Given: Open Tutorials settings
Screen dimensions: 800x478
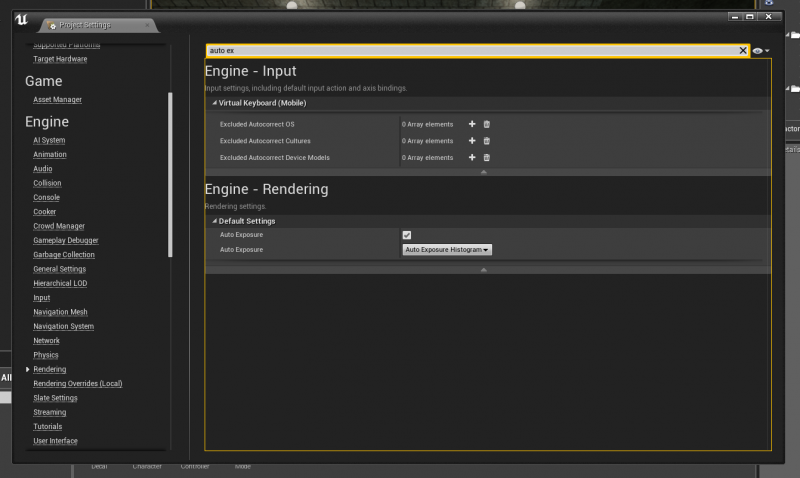Looking at the screenshot, I should [x=47, y=426].
